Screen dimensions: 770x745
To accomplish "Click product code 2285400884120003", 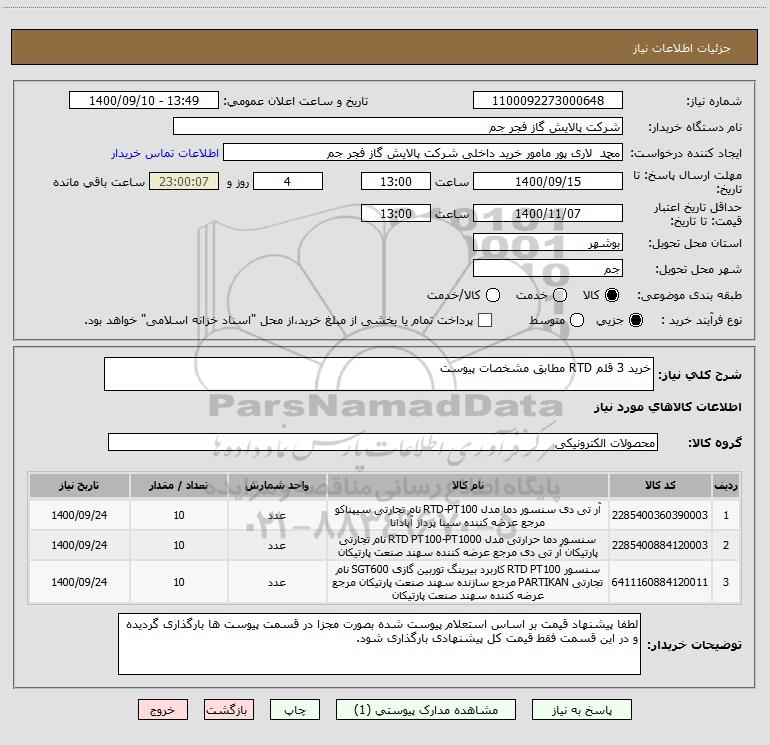I will point(660,545).
